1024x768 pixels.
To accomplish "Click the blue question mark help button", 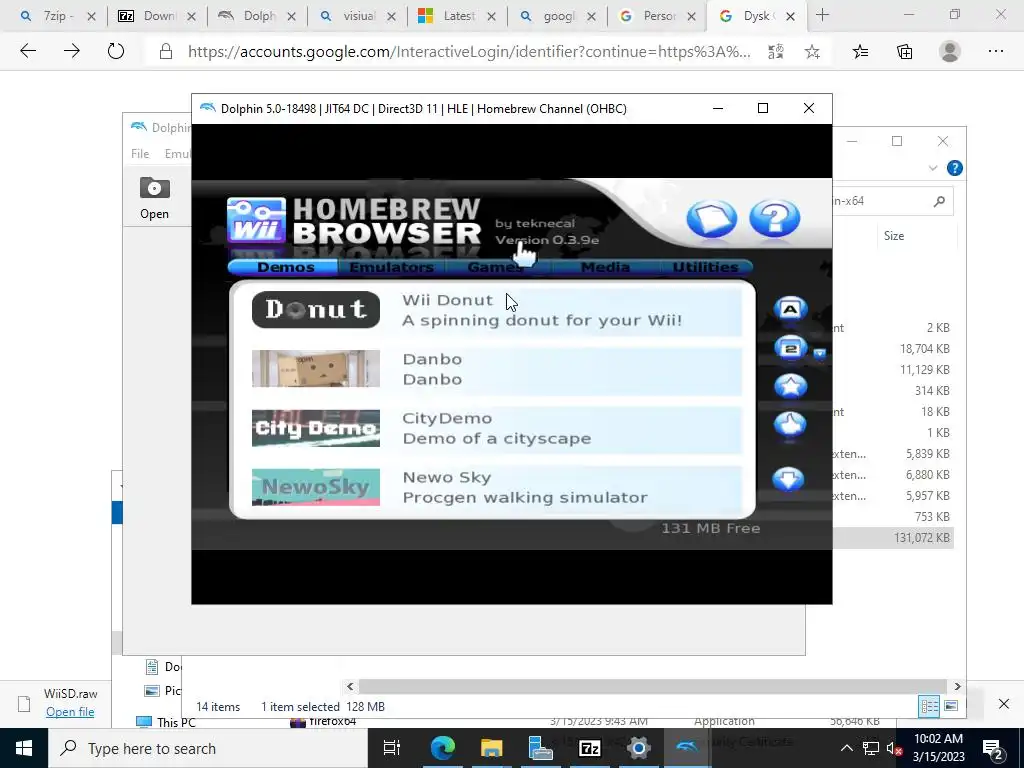I will pyautogui.click(x=775, y=218).
